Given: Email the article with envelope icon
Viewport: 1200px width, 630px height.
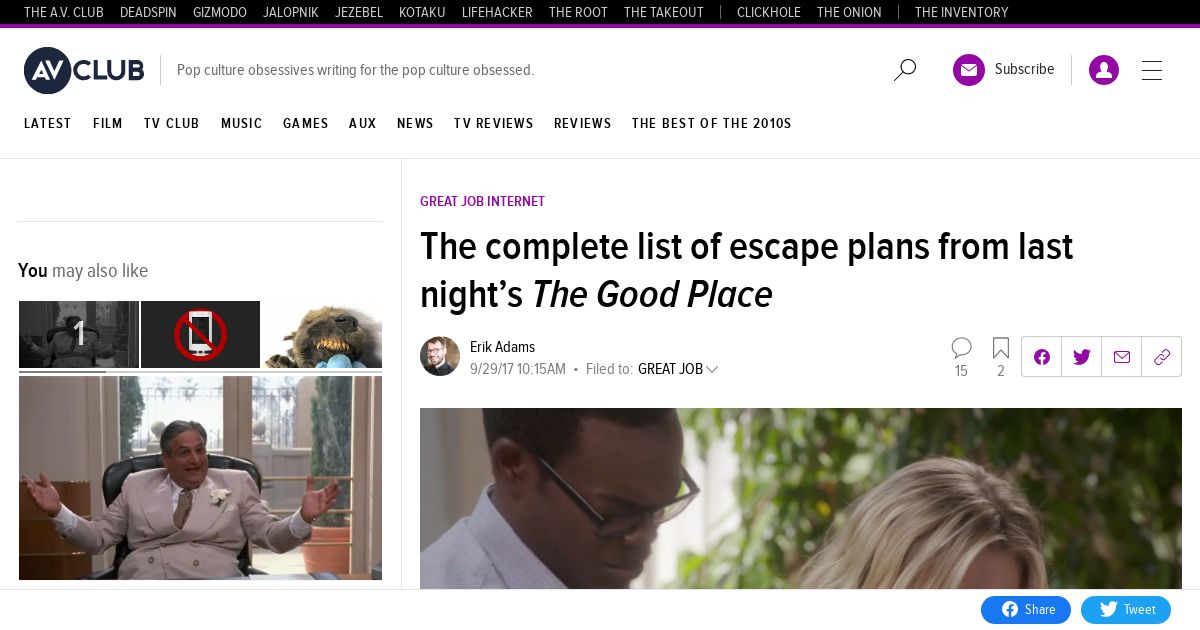Looking at the screenshot, I should [x=1122, y=357].
